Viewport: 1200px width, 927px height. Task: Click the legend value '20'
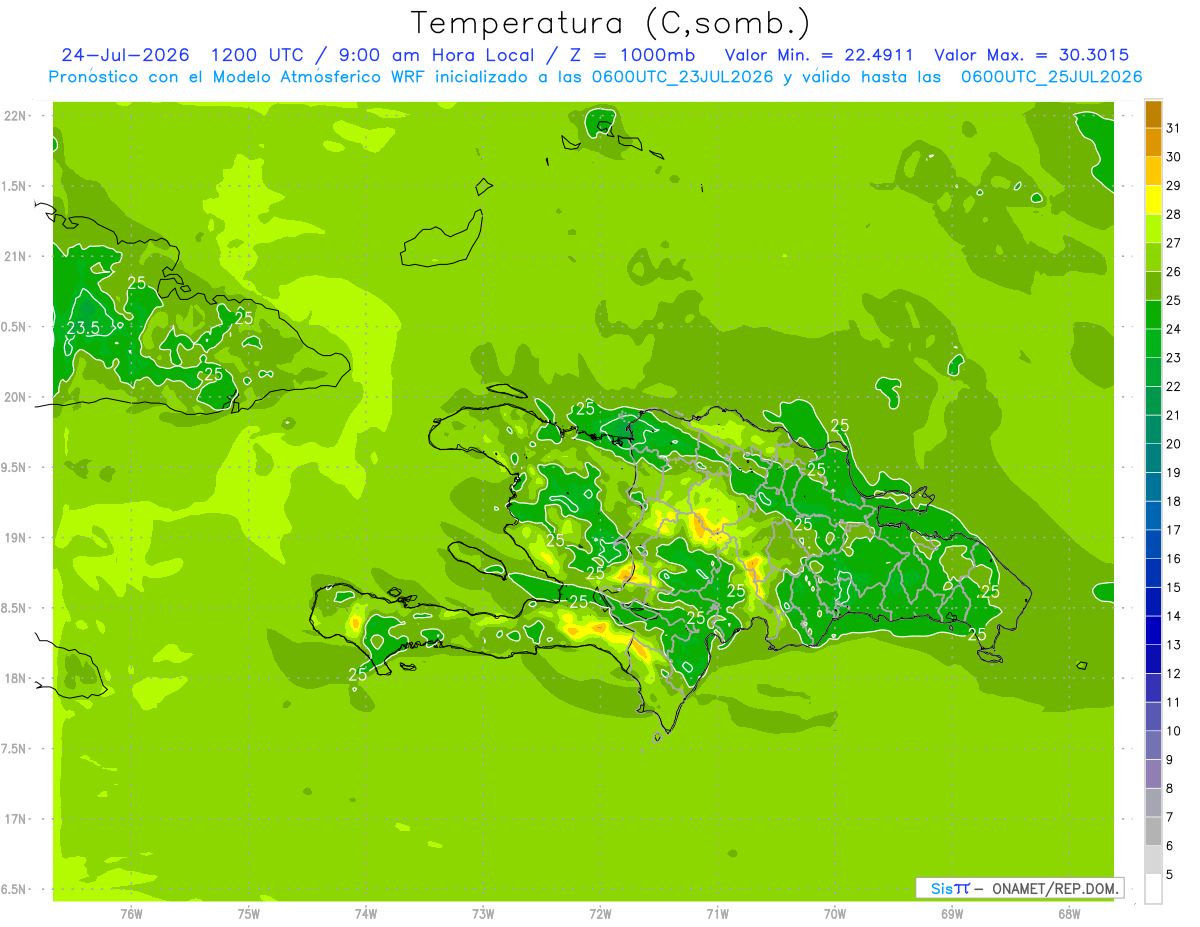pyautogui.click(x=1173, y=444)
